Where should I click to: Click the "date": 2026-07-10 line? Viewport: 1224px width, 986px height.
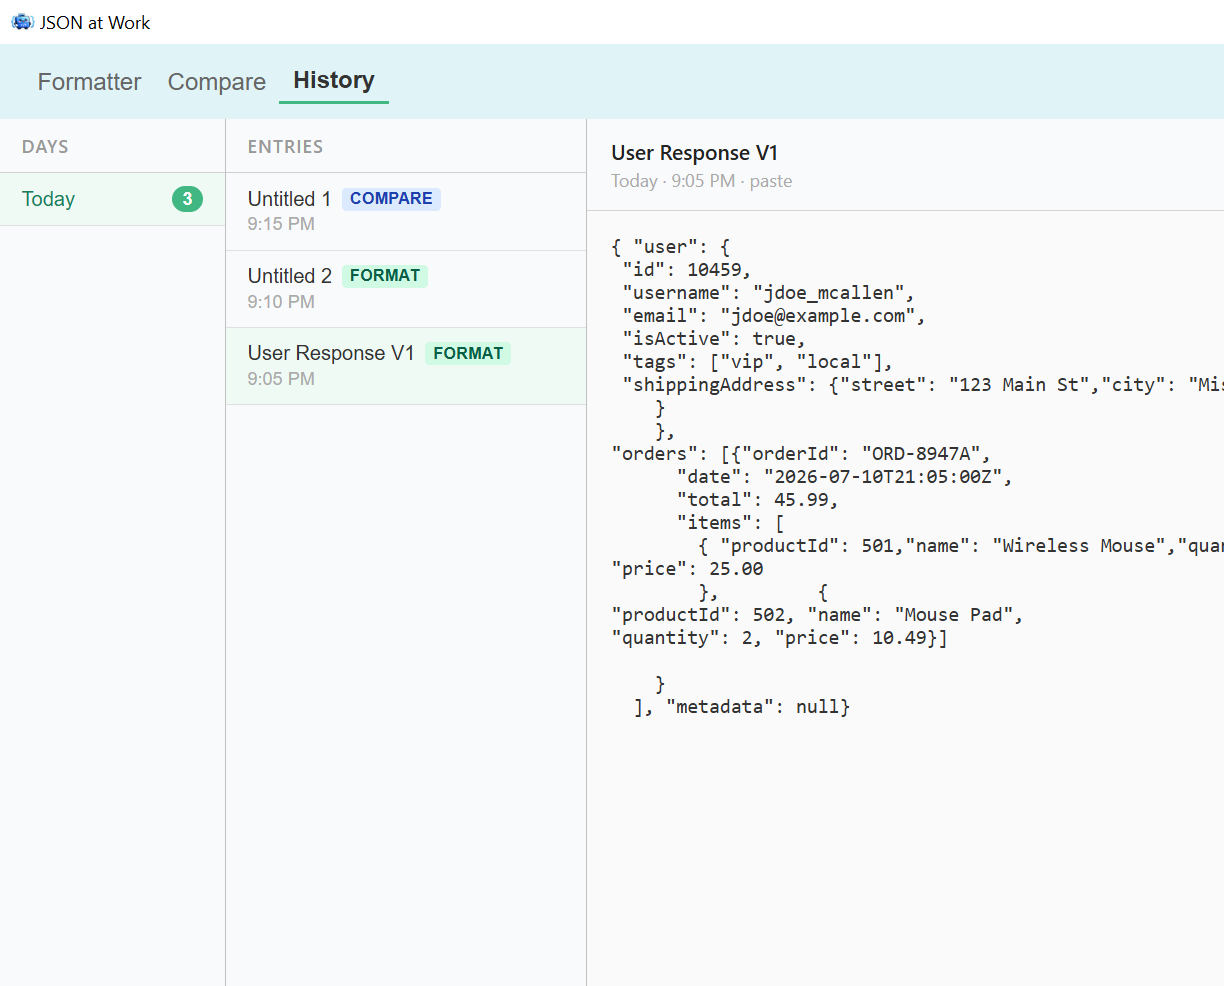844,477
